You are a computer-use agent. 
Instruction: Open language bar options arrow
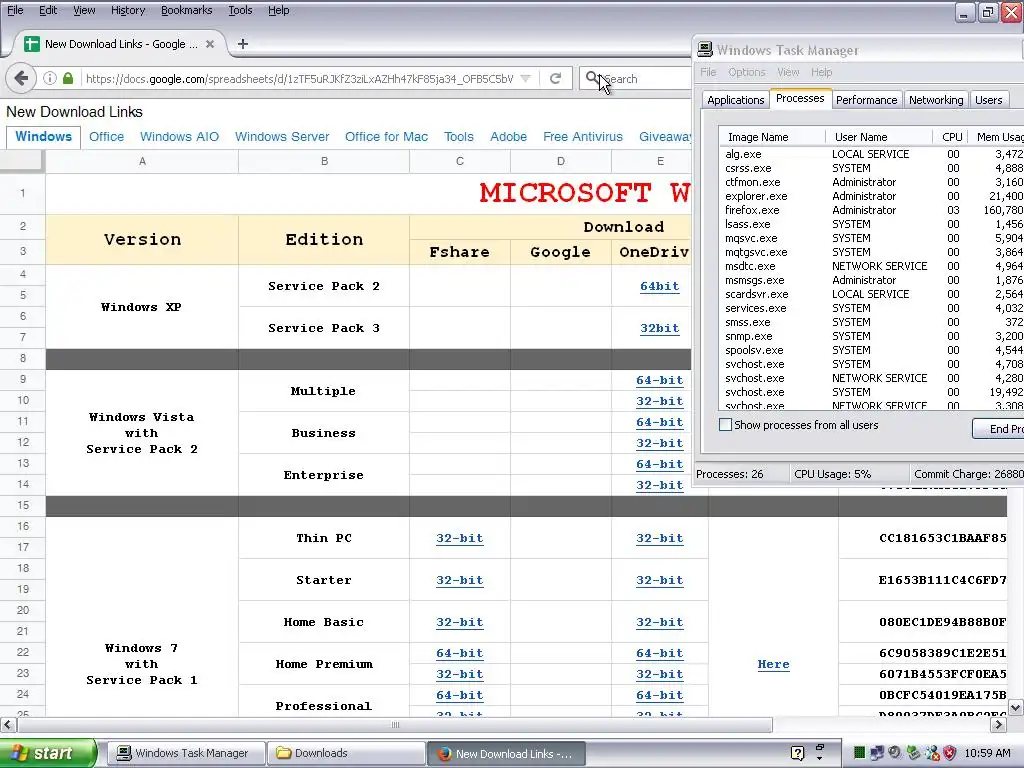pos(820,759)
